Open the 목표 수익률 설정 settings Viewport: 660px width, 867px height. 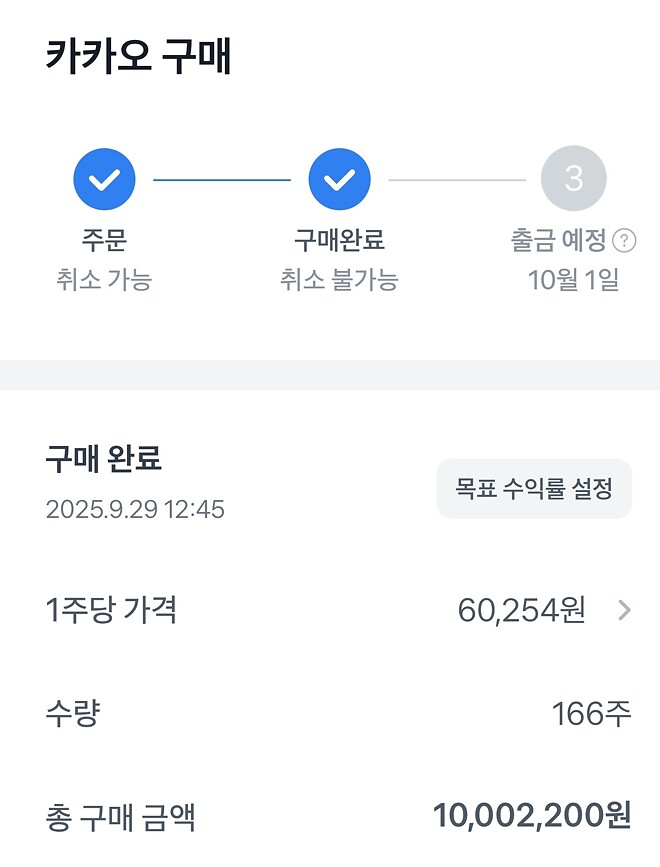(x=533, y=488)
